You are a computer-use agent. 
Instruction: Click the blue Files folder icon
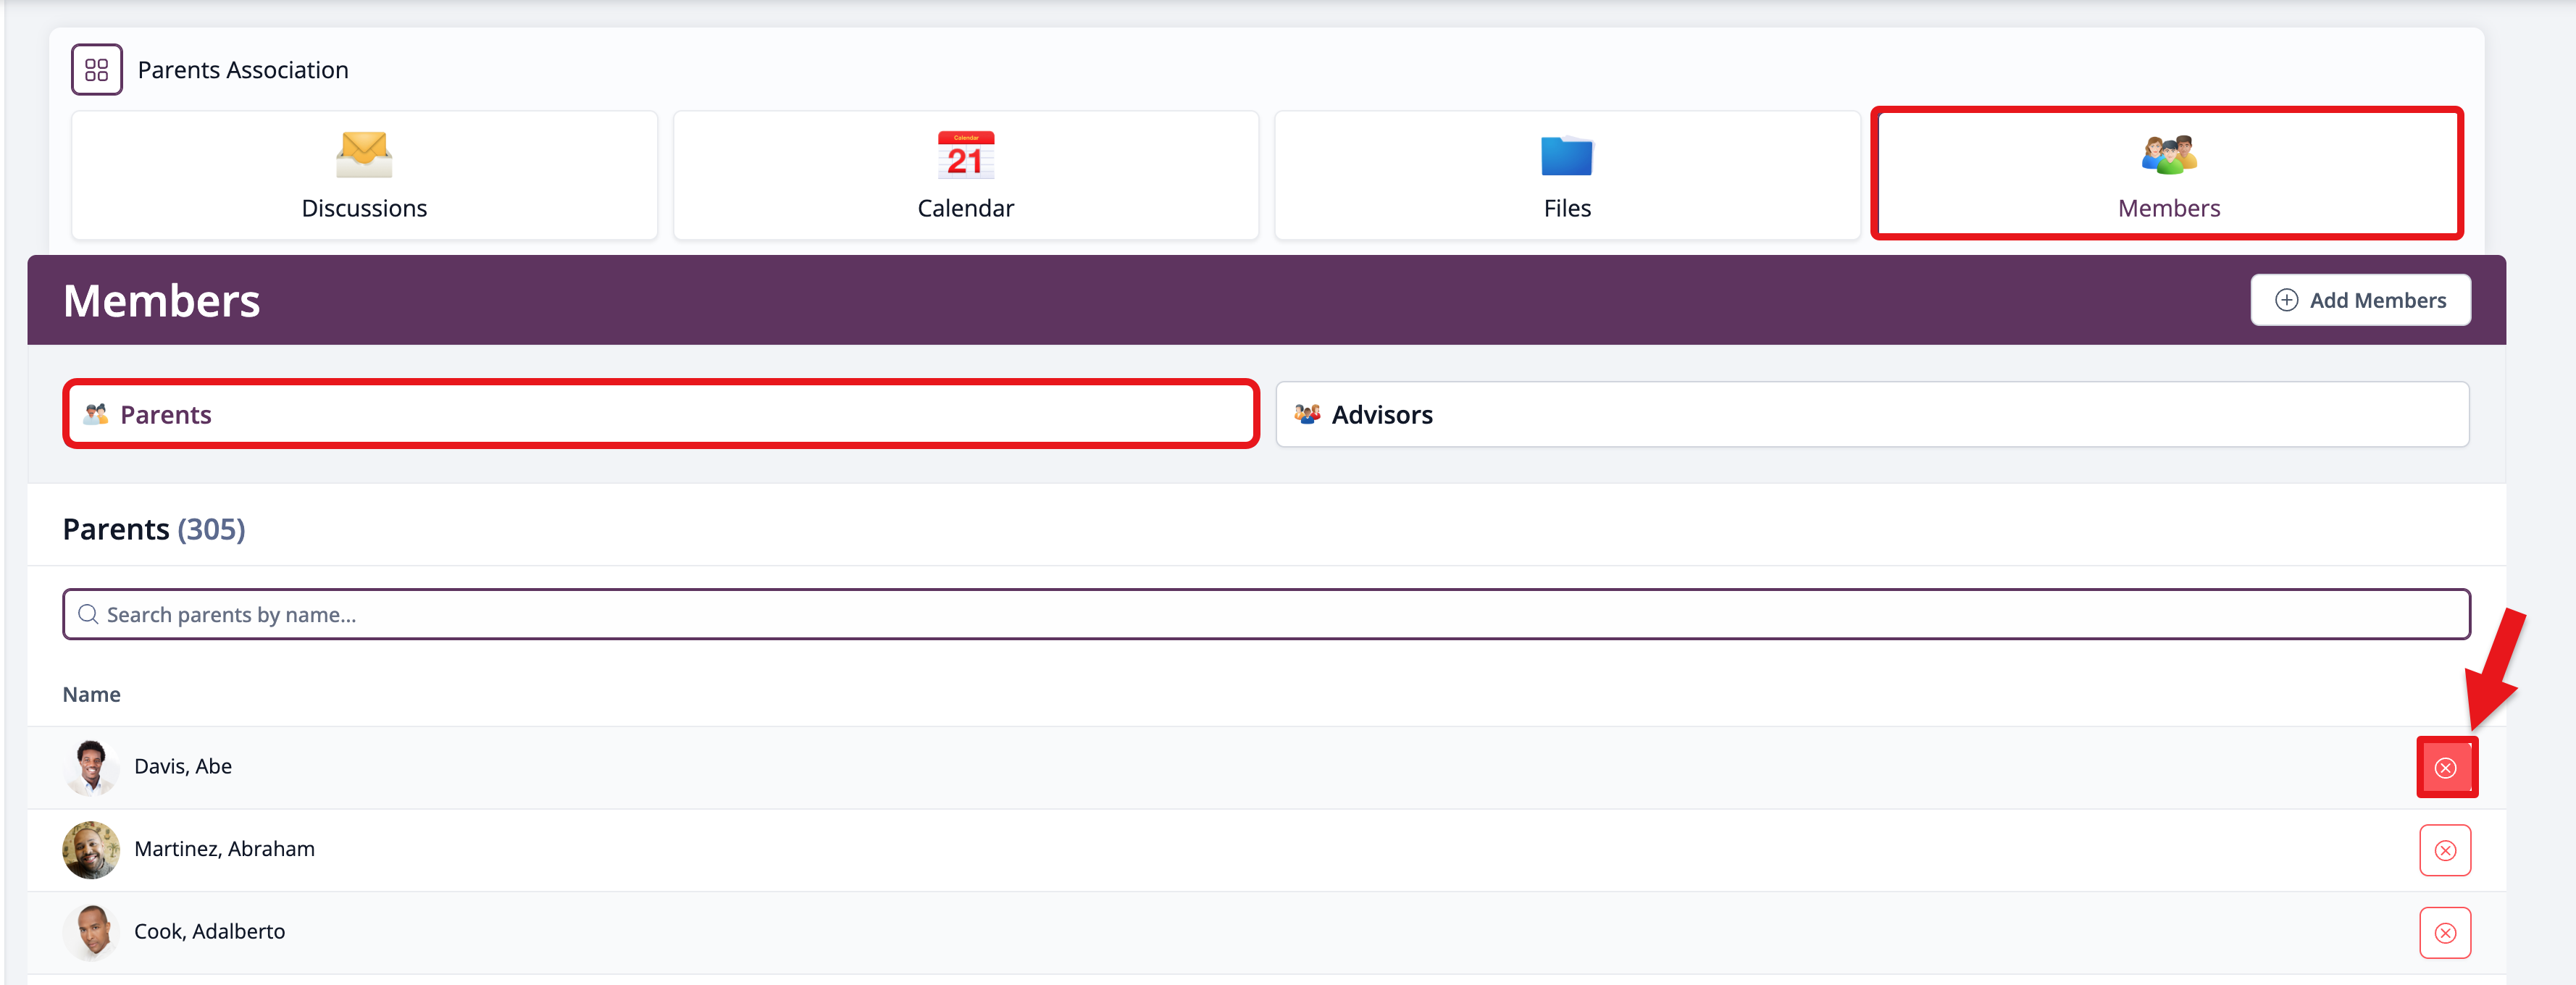pyautogui.click(x=1566, y=156)
